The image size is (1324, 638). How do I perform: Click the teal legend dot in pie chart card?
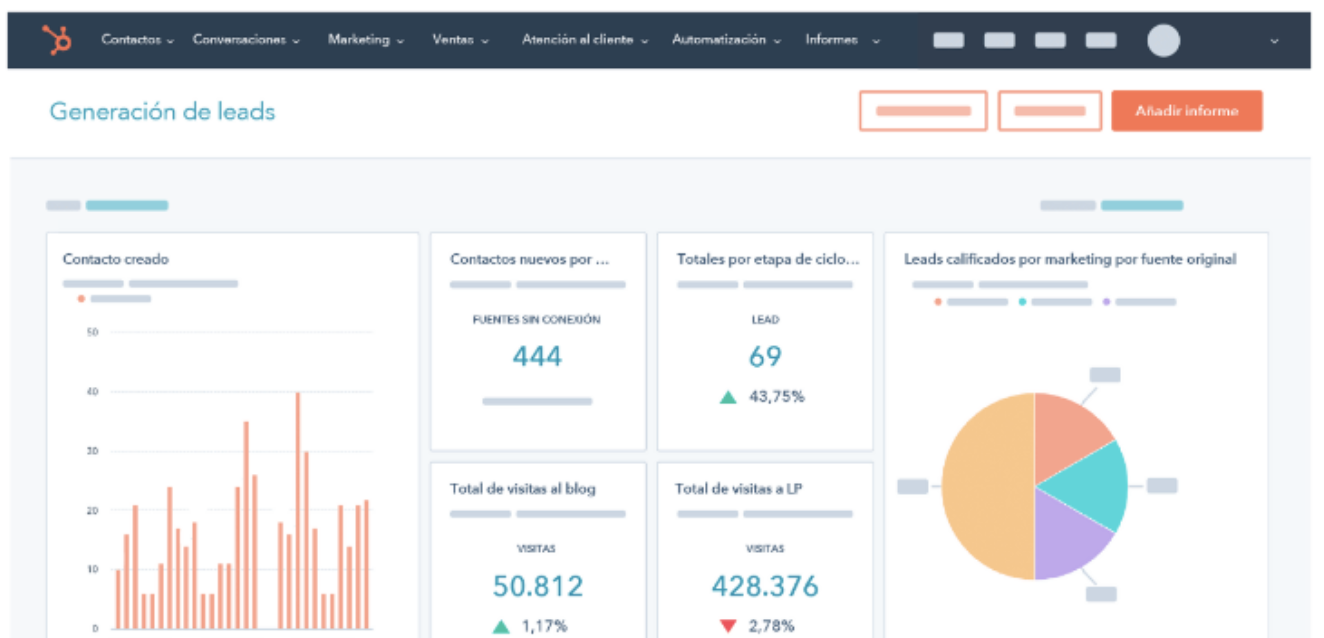[x=1022, y=301]
